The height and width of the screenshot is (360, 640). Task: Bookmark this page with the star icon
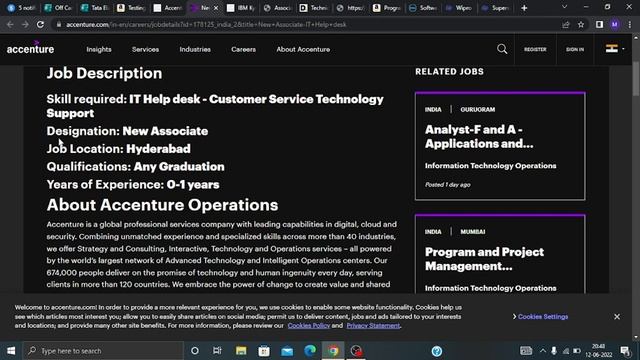[x=581, y=24]
